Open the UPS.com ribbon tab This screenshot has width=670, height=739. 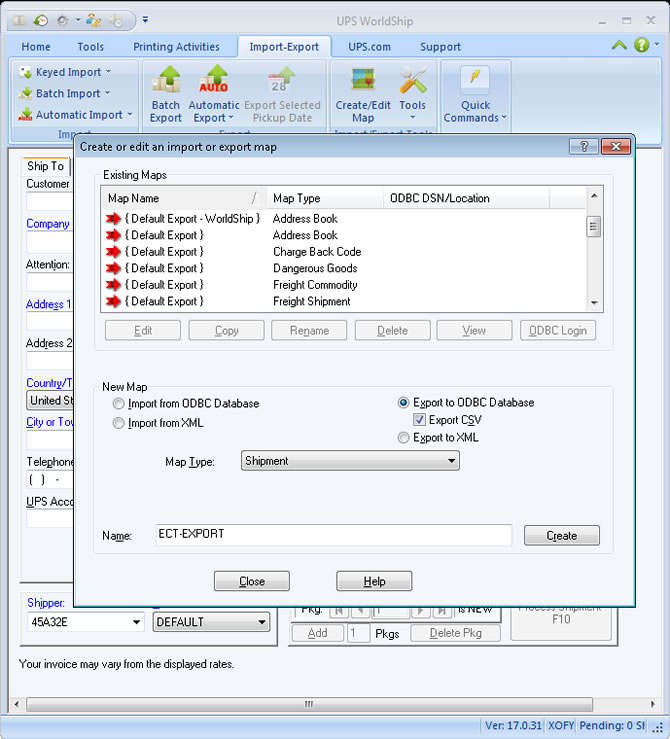point(369,46)
